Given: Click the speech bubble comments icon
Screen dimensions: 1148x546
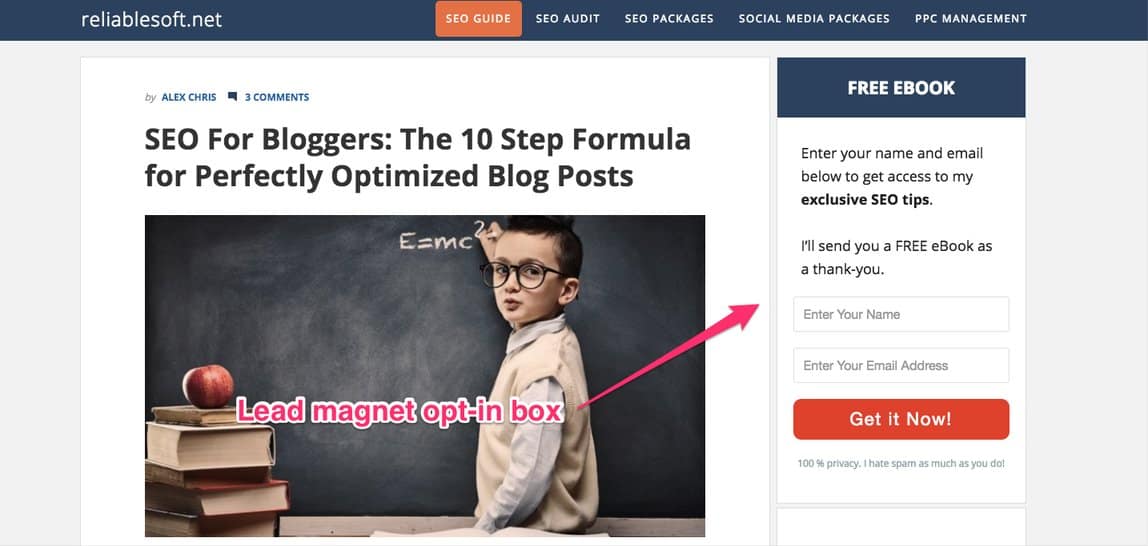Looking at the screenshot, I should [232, 97].
